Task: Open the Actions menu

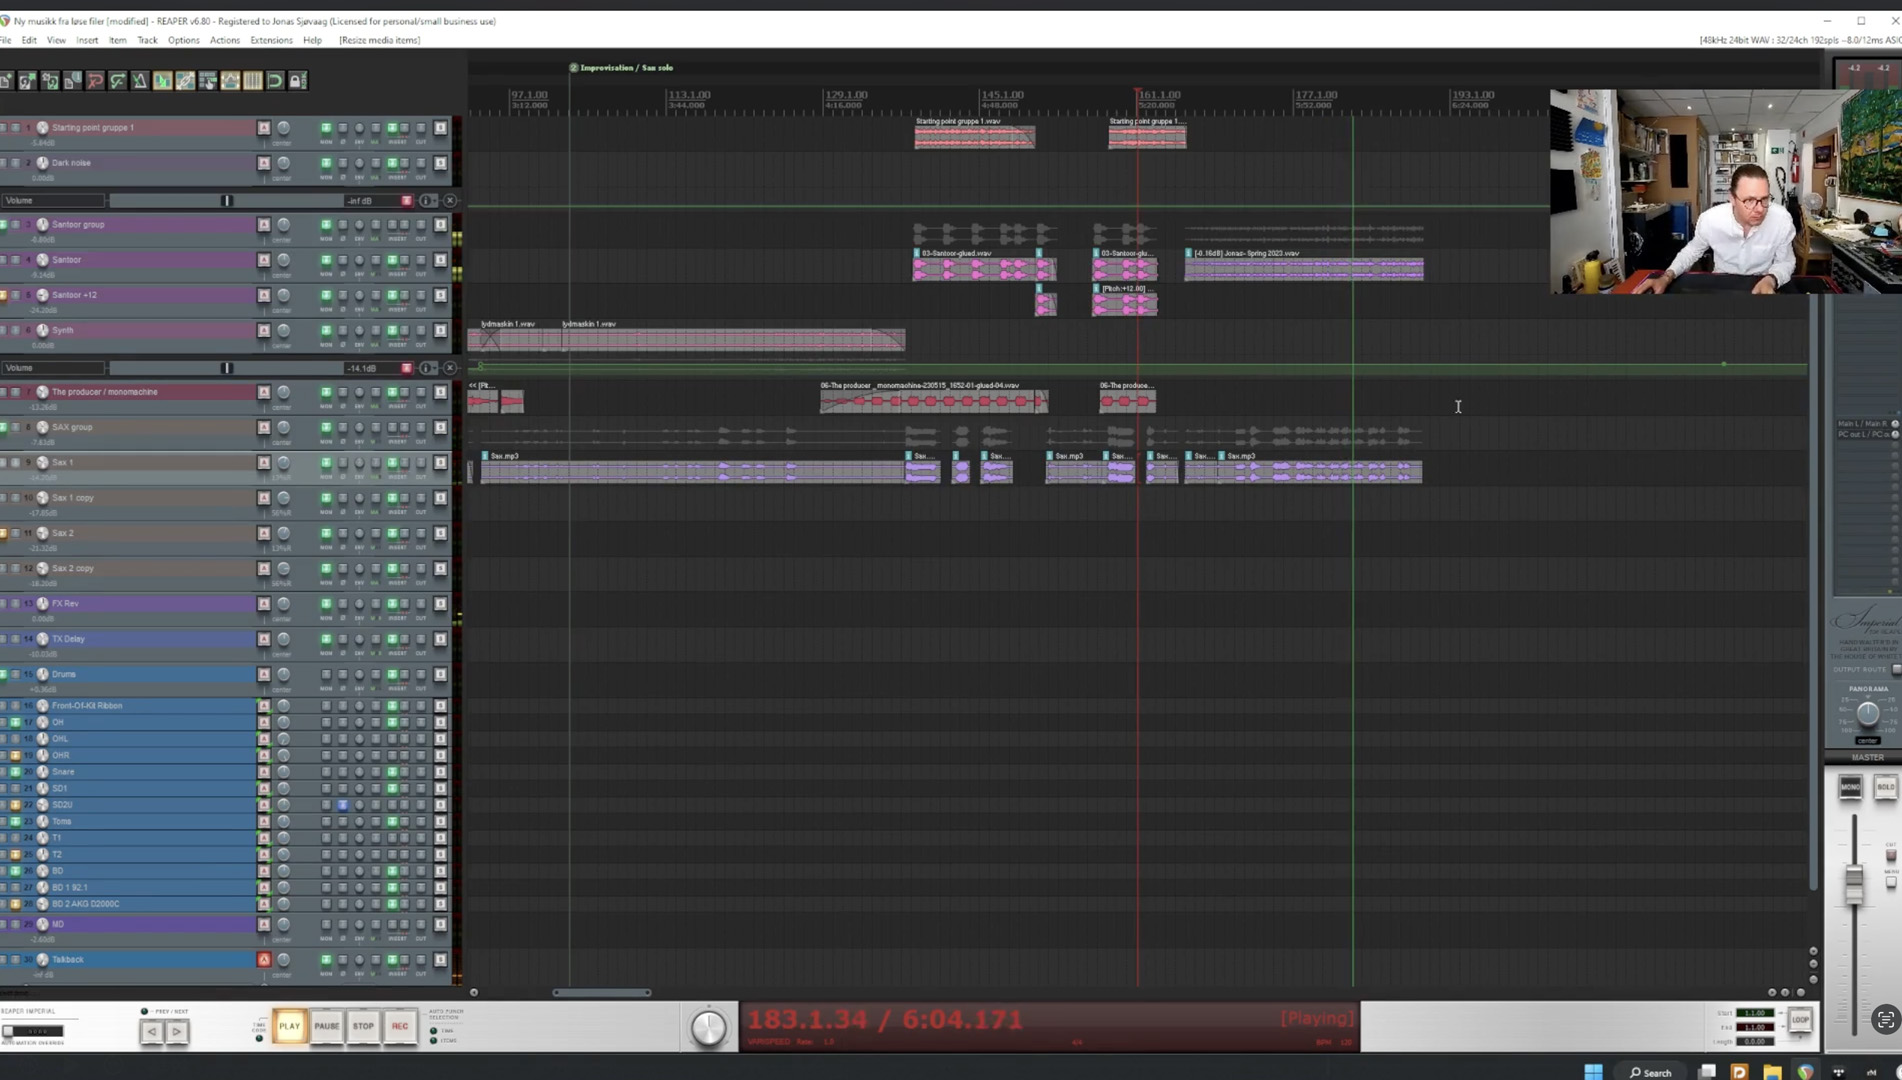Action: coord(224,40)
